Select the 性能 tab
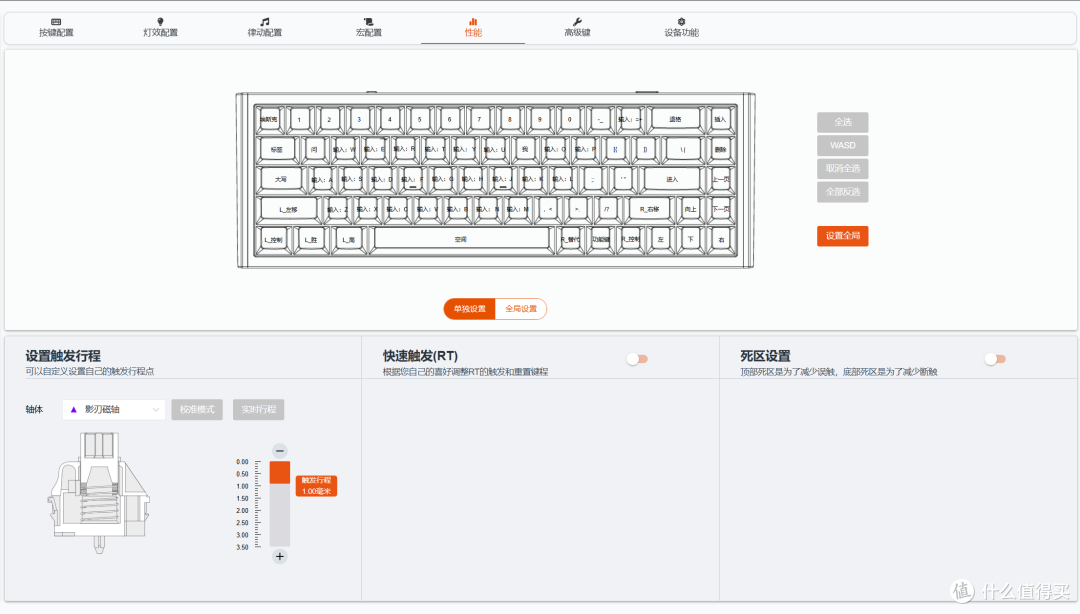The image size is (1080, 614). pyautogui.click(x=473, y=28)
